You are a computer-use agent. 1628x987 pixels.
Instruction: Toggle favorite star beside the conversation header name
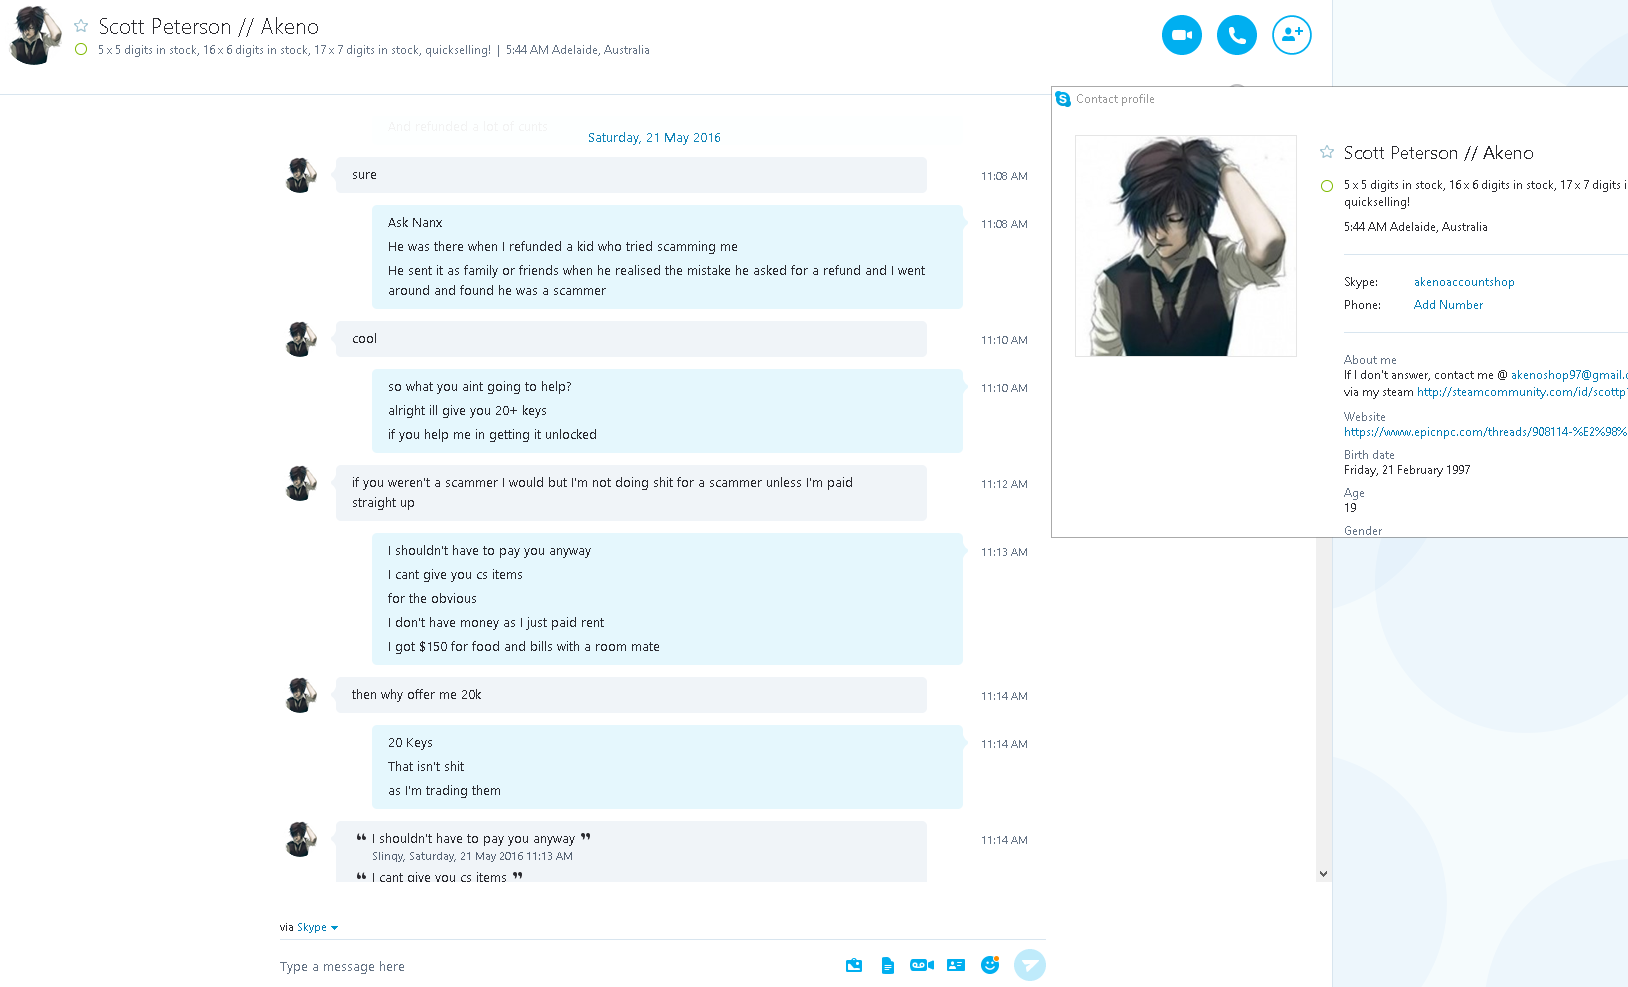pyautogui.click(x=81, y=26)
